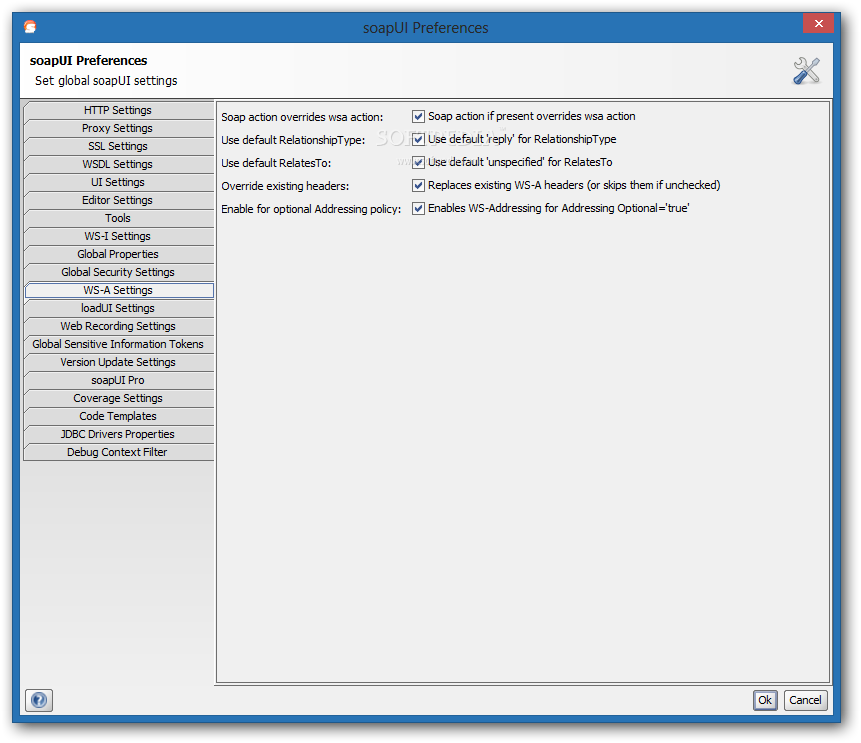
Task: Open Debug Context Filter tab
Action: [119, 452]
